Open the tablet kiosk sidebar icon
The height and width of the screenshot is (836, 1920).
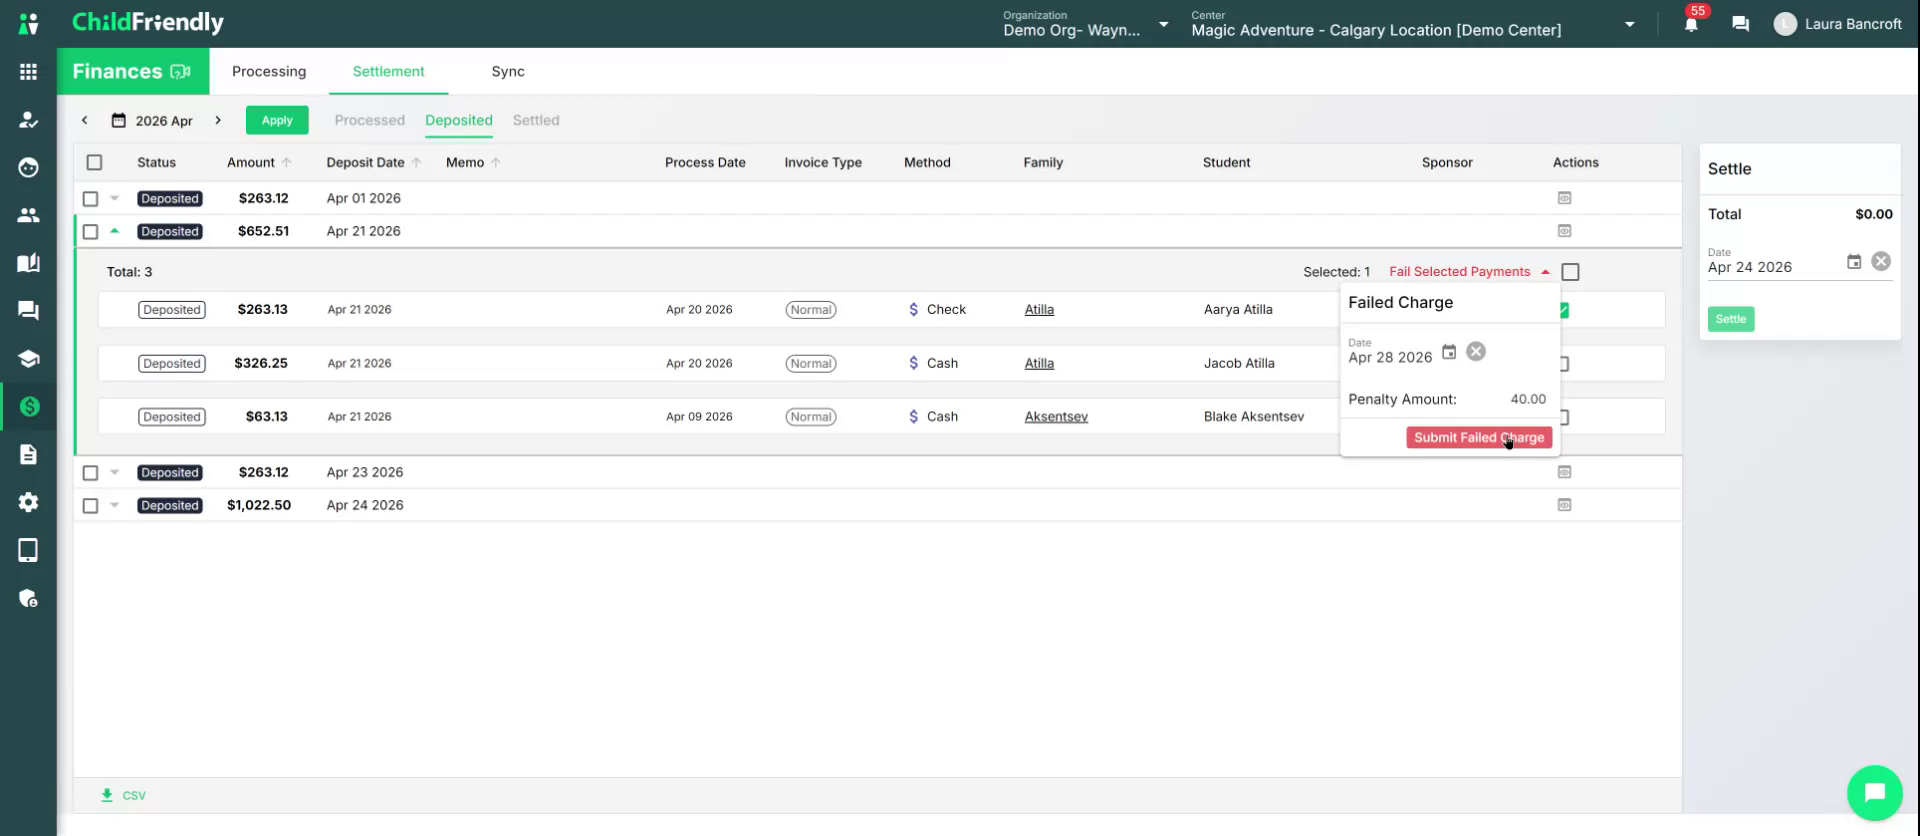click(28, 550)
